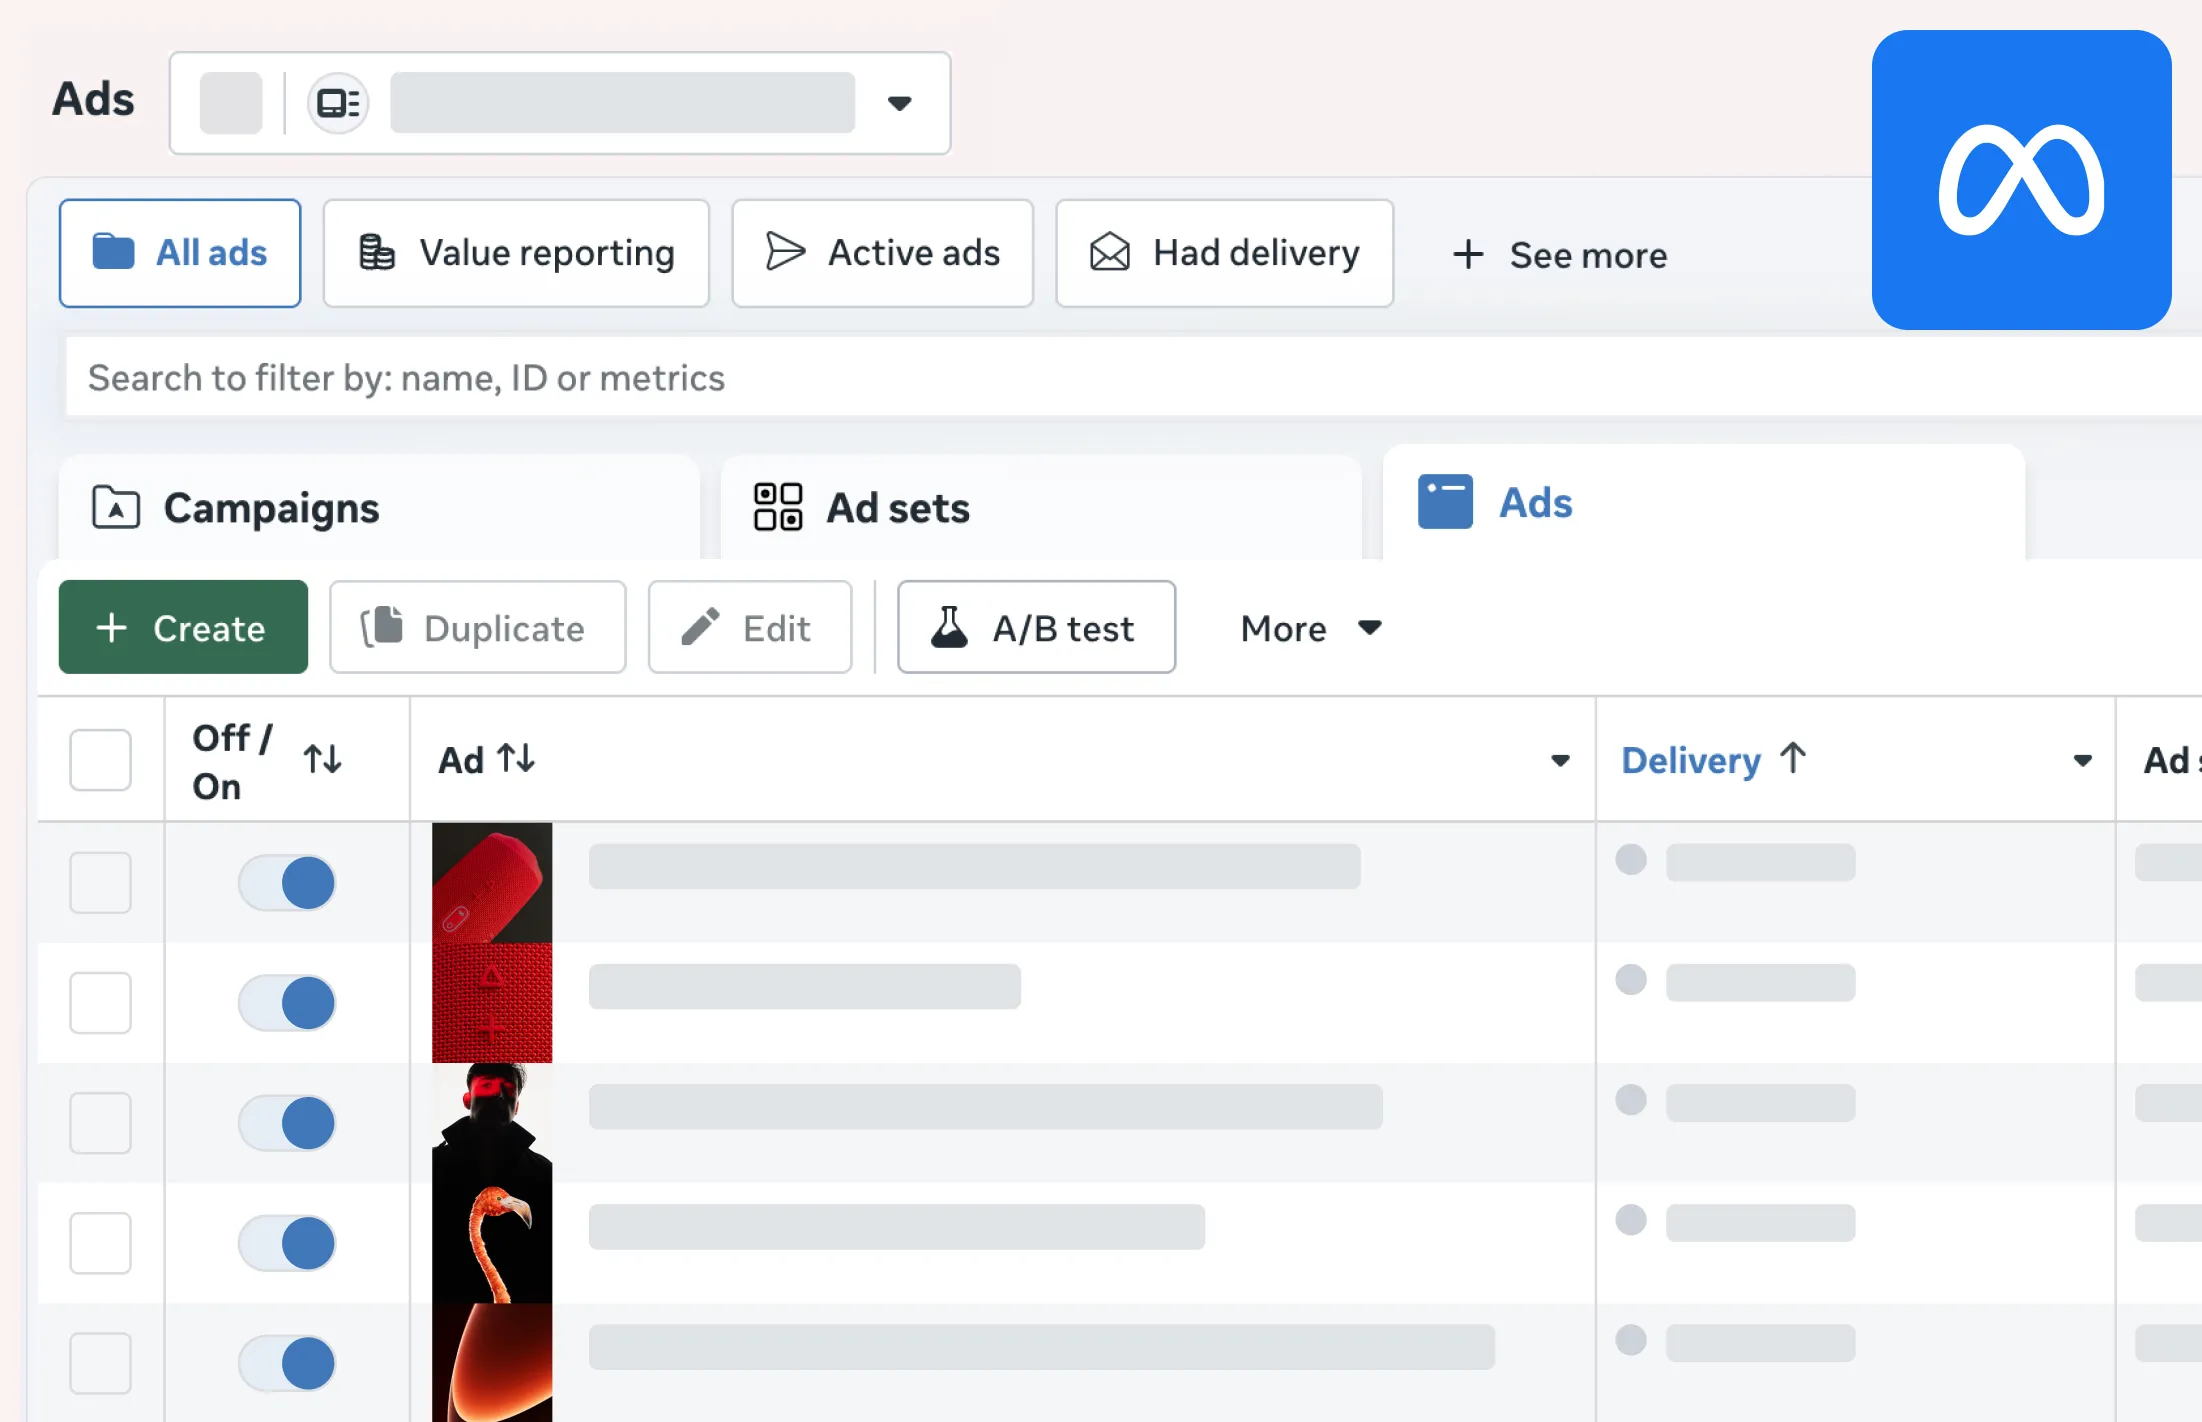Click the Value reporting coins icon
The image size is (2202, 1422).
pos(376,252)
